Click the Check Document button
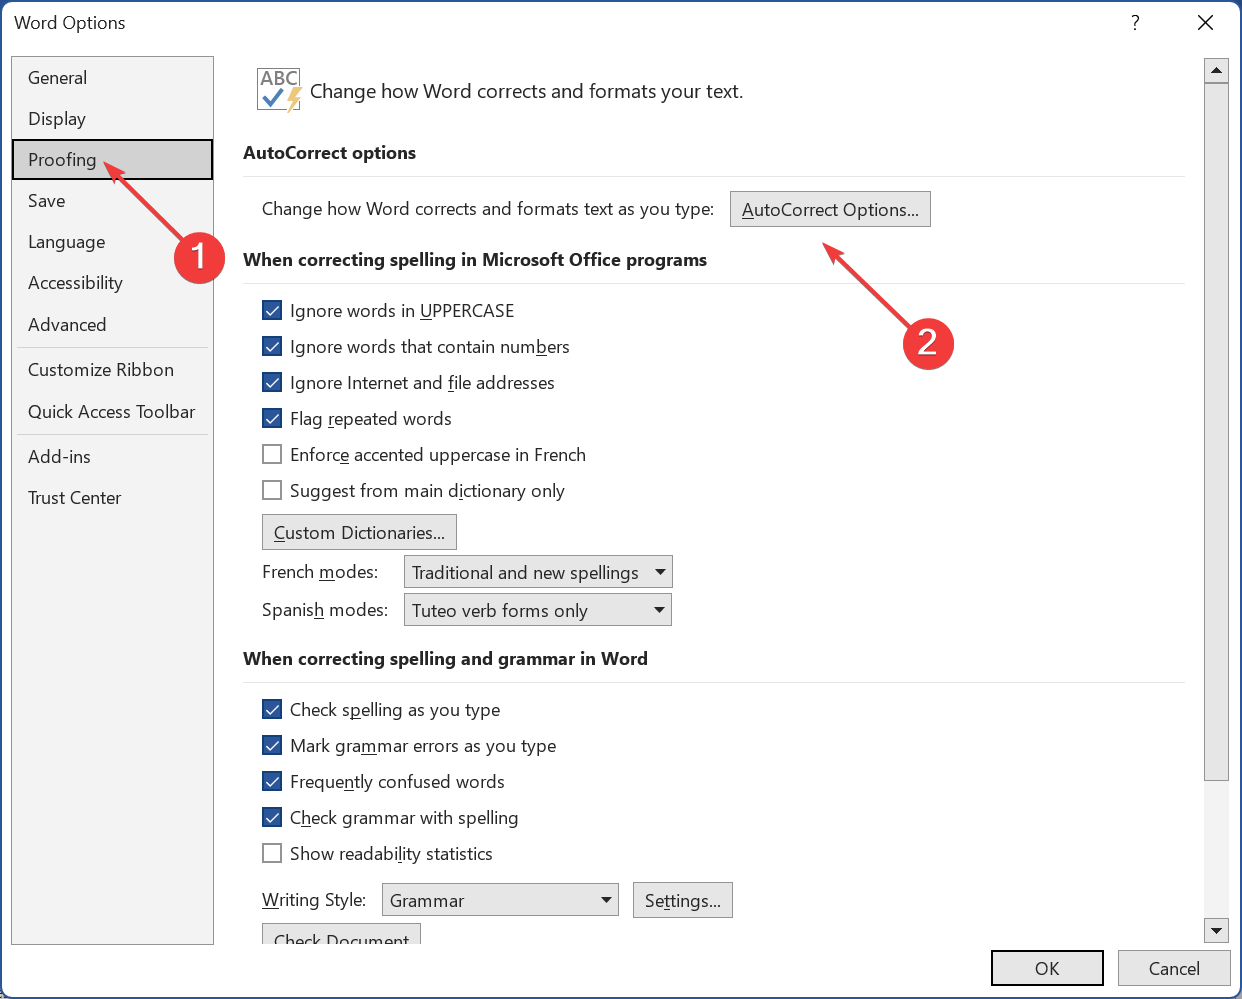Screen dimensions: 1242x999 [x=341, y=934]
